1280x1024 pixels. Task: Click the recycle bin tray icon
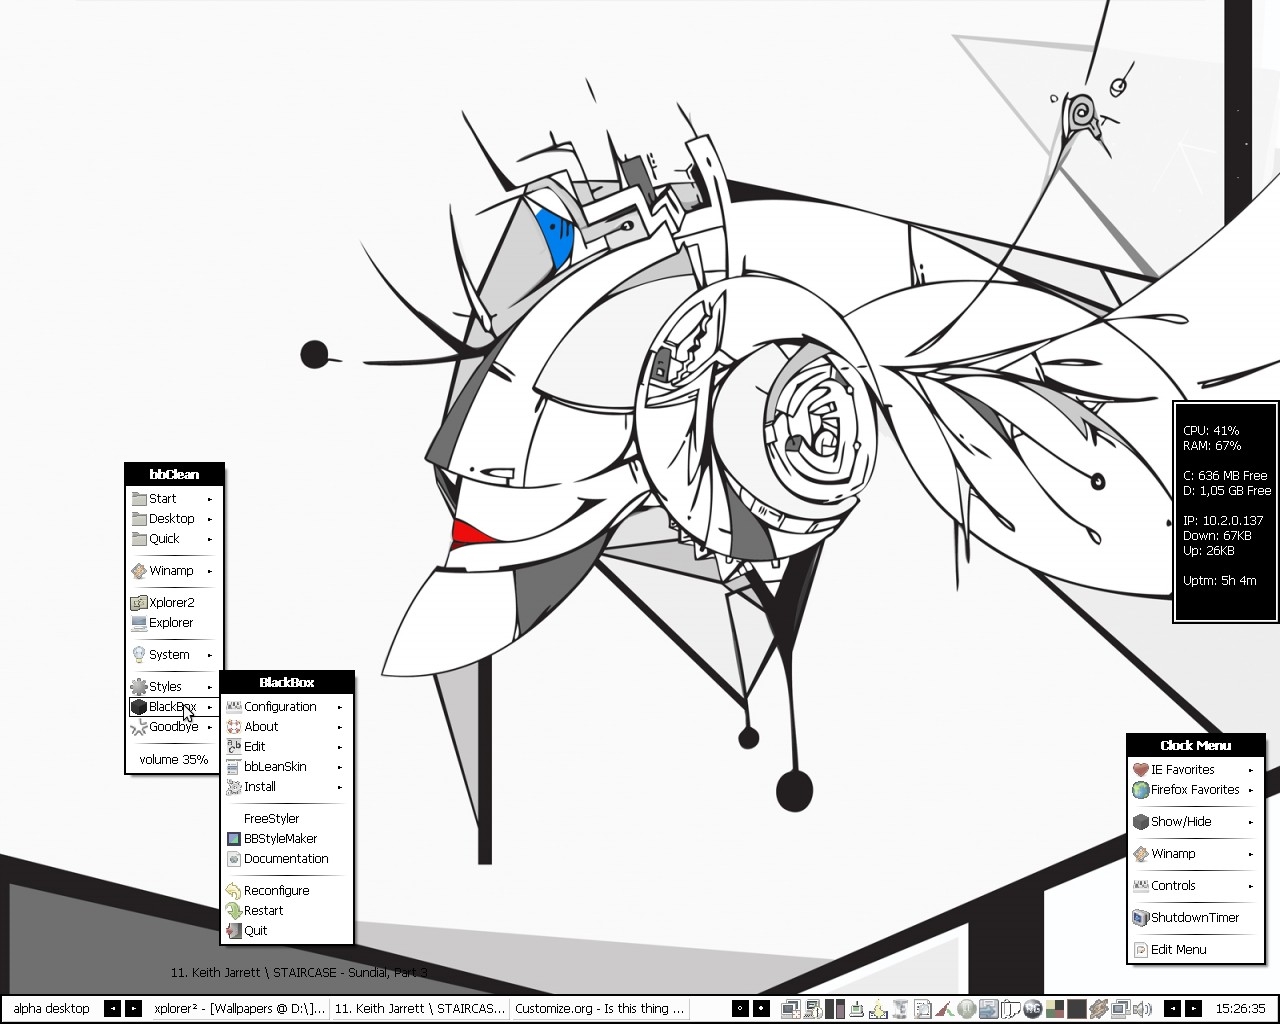(900, 1009)
